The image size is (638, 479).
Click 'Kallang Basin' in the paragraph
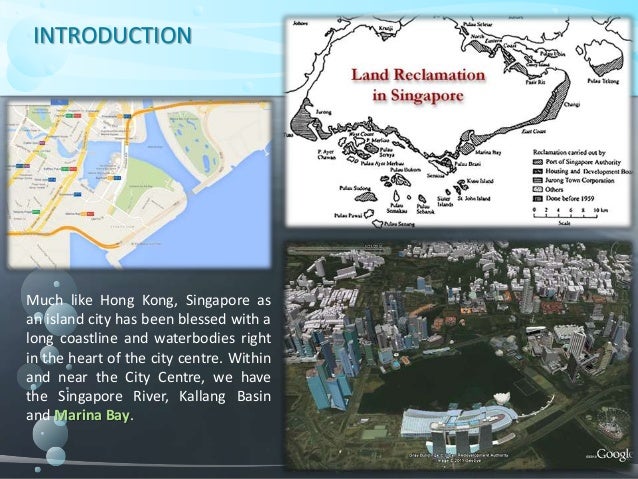click(225, 396)
